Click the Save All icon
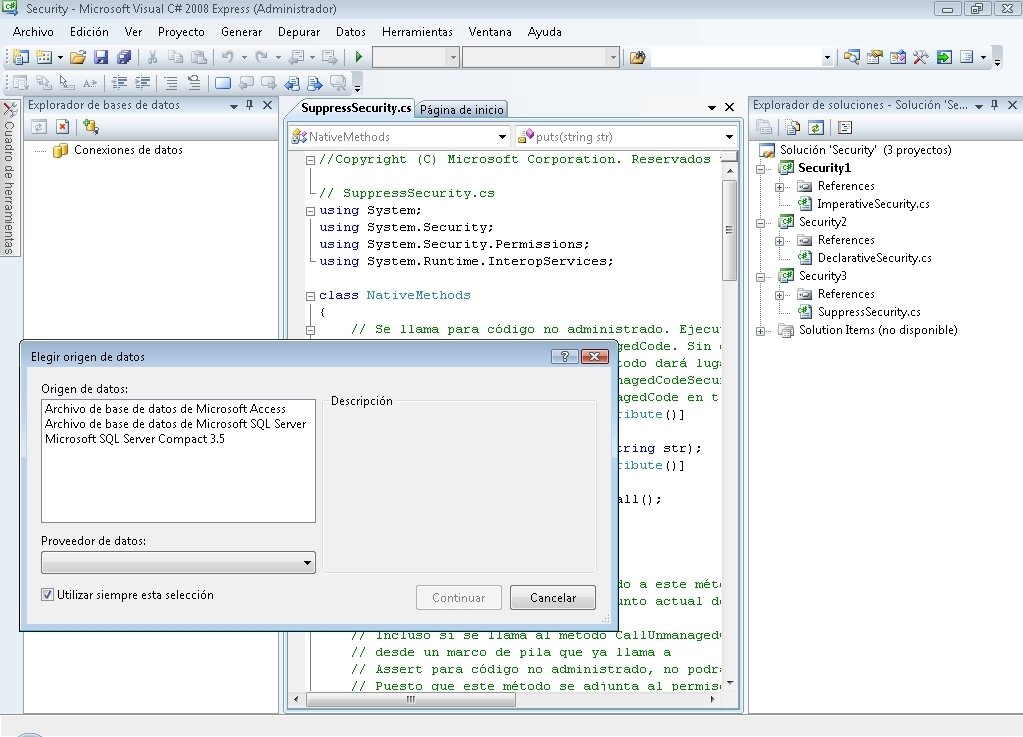 (123, 57)
